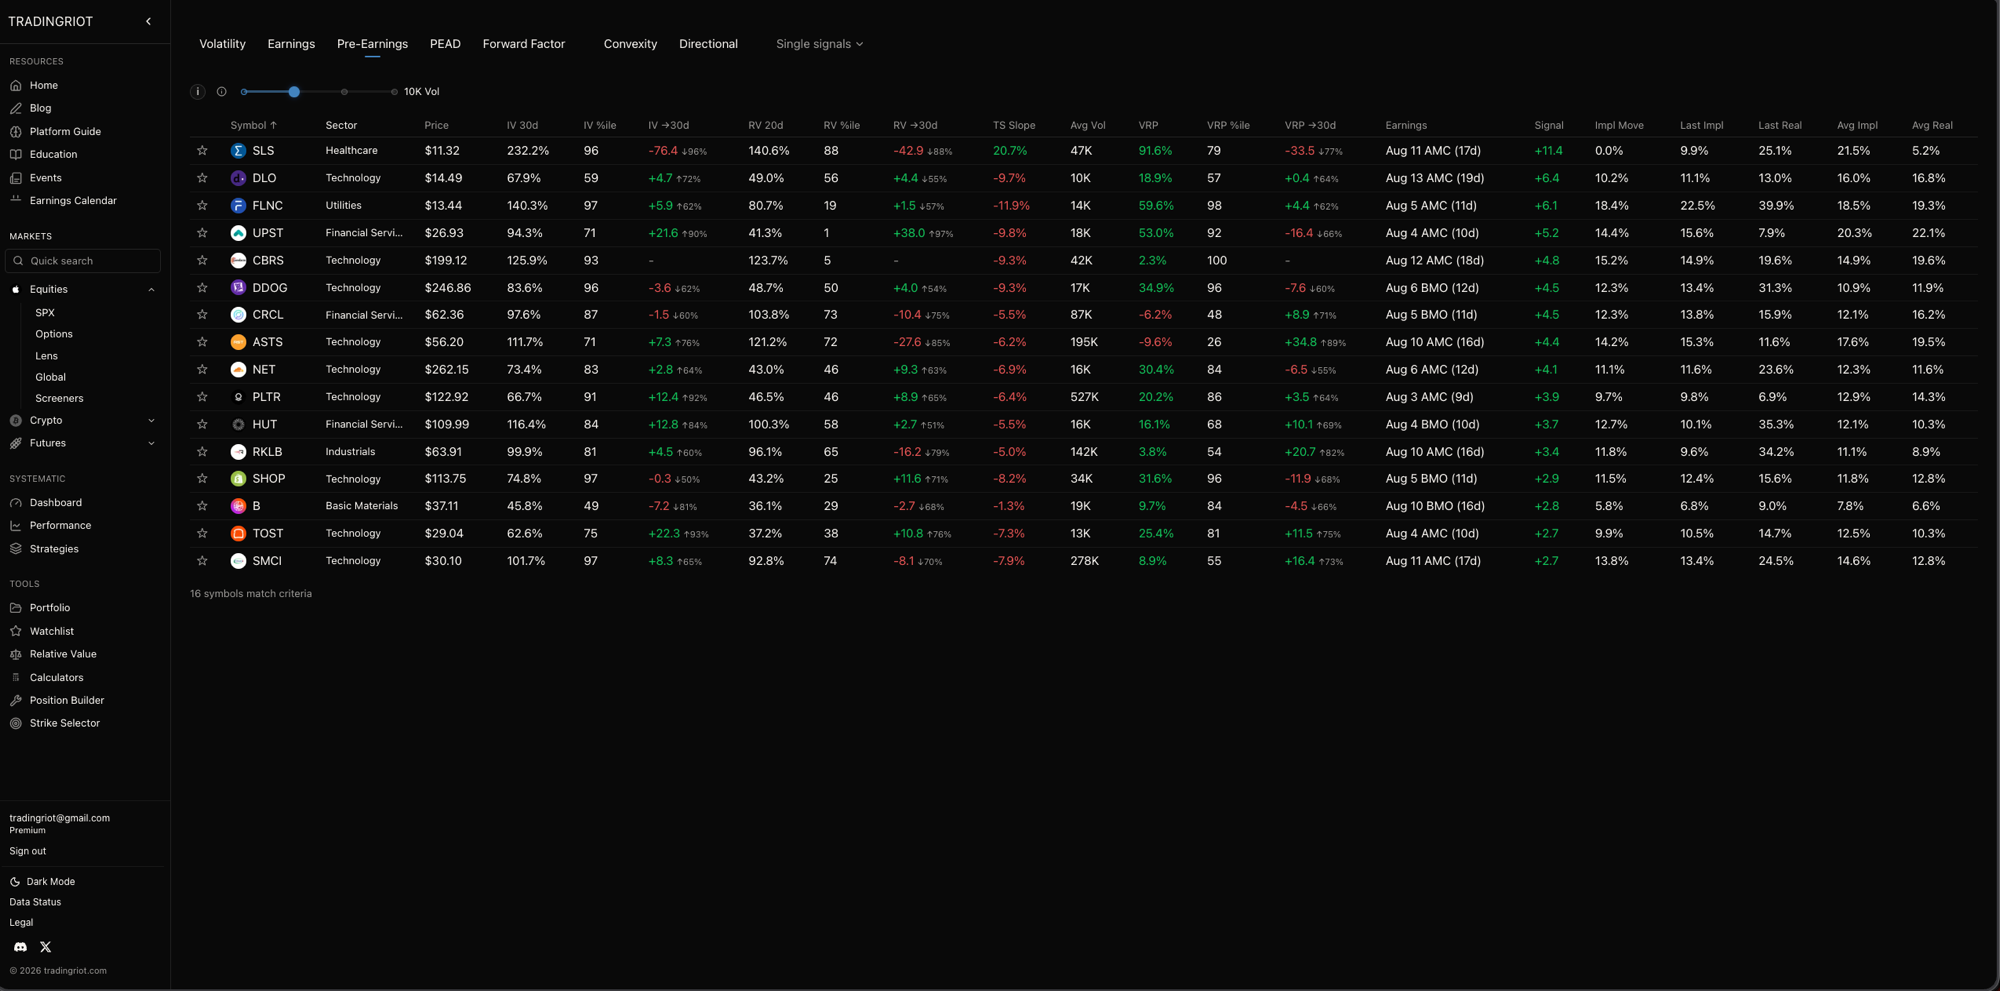Image resolution: width=2000 pixels, height=991 pixels.
Task: Click the FLNC ticker logo
Action: click(238, 206)
